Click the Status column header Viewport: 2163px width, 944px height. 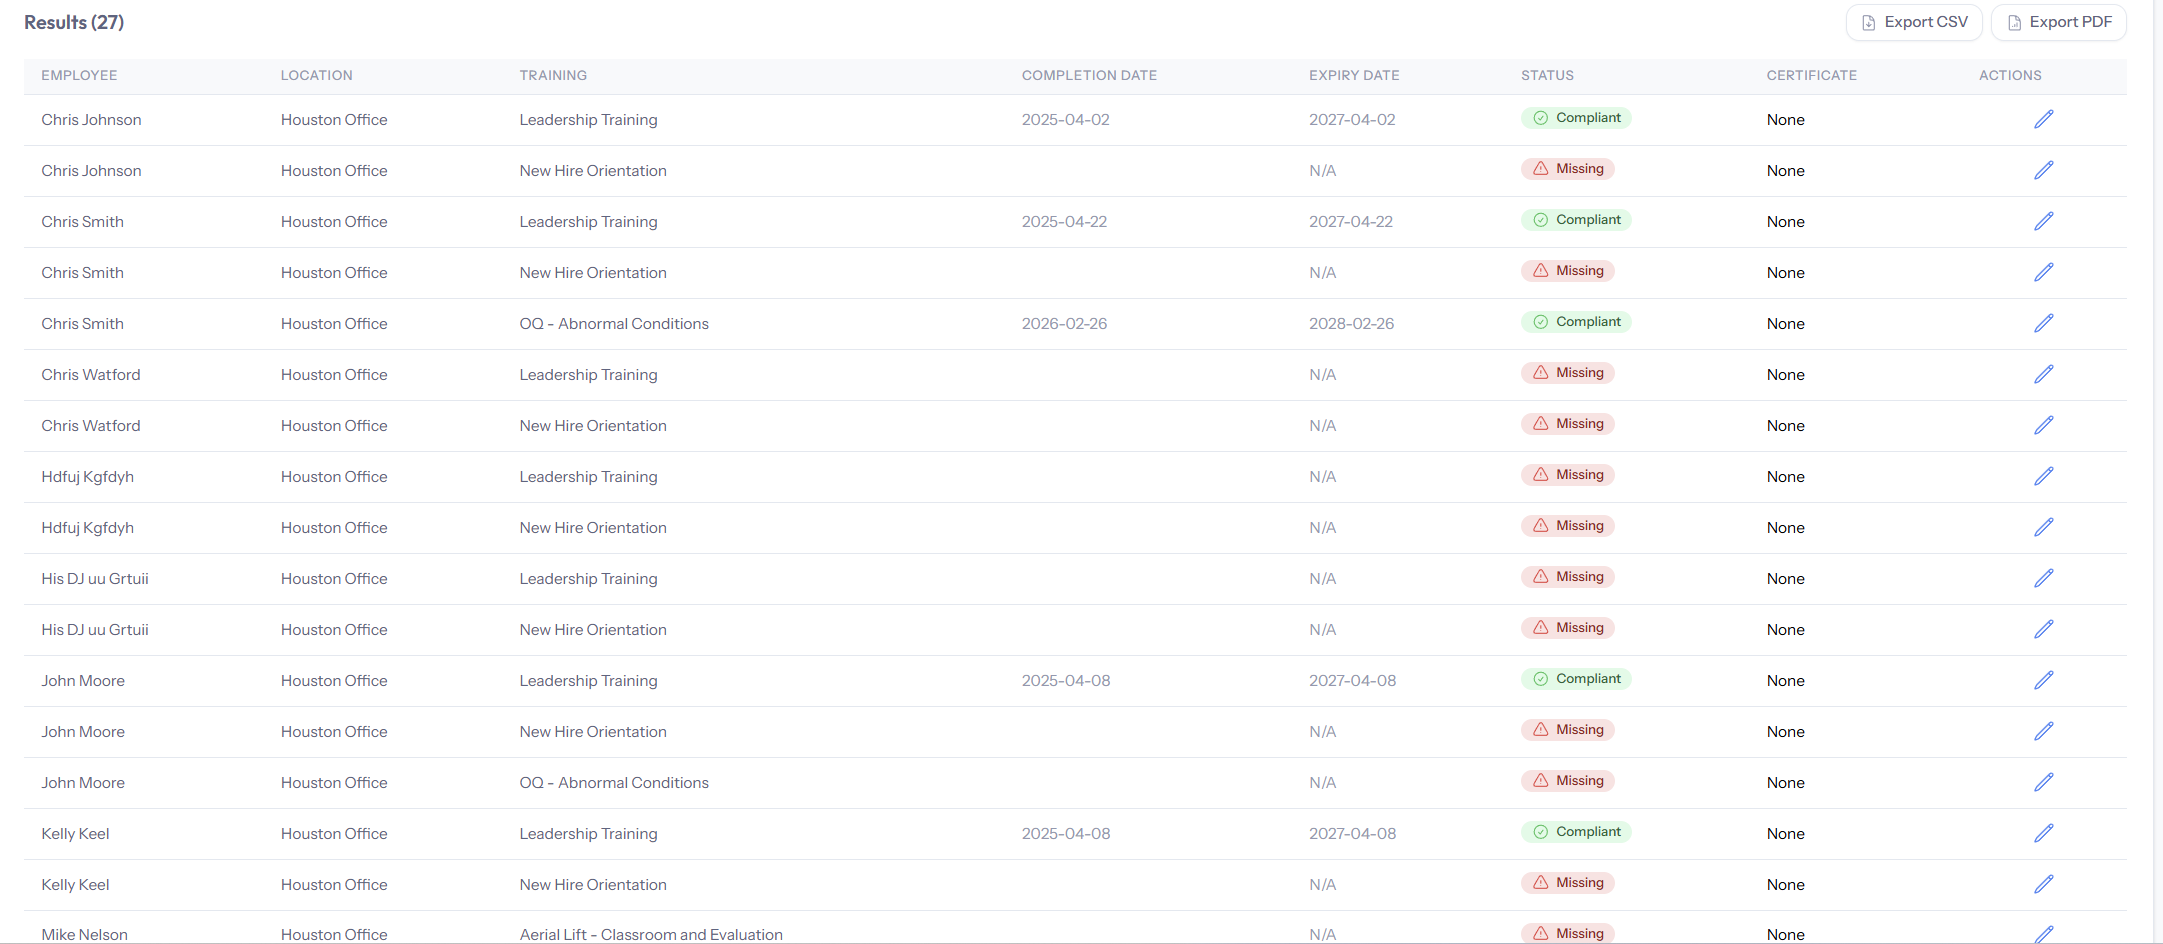tap(1547, 75)
